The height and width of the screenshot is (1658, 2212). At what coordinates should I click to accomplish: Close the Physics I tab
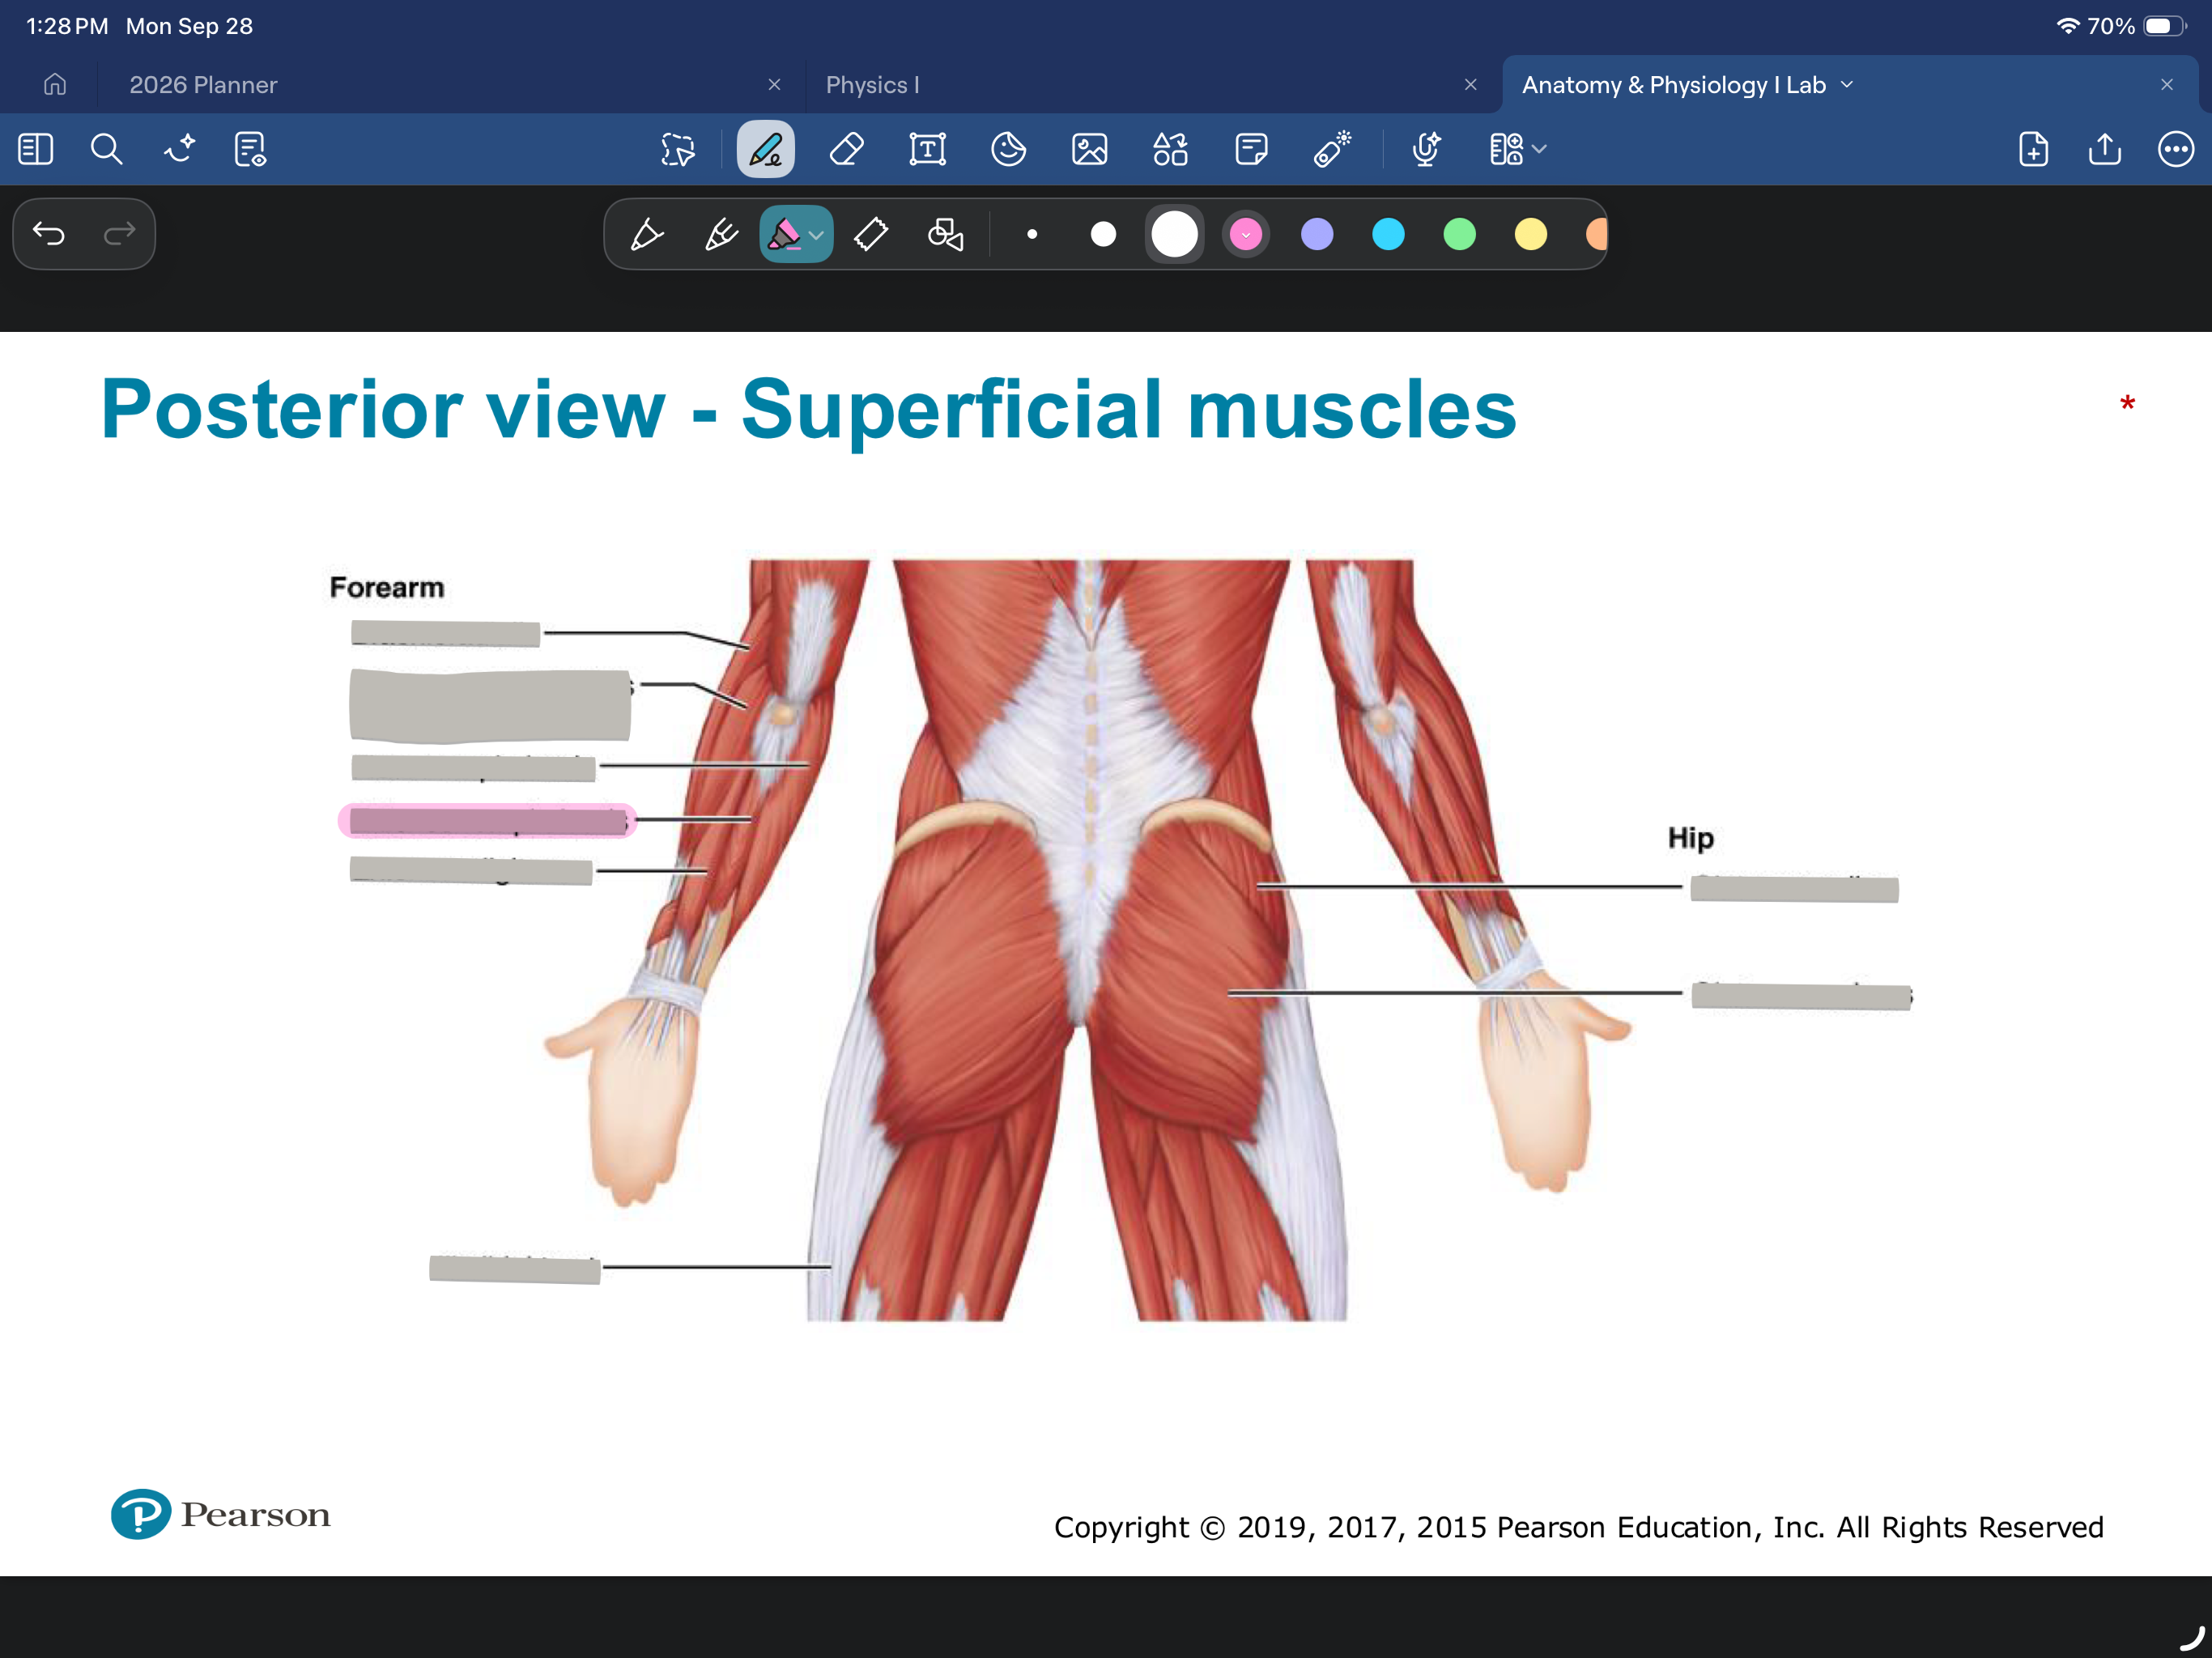1470,85
